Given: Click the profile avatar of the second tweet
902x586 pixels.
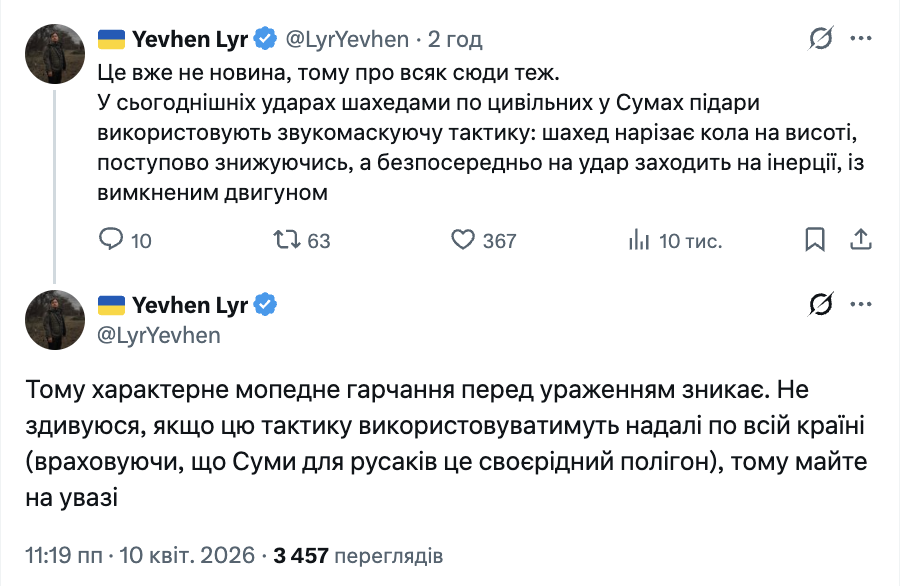Looking at the screenshot, I should point(55,321).
